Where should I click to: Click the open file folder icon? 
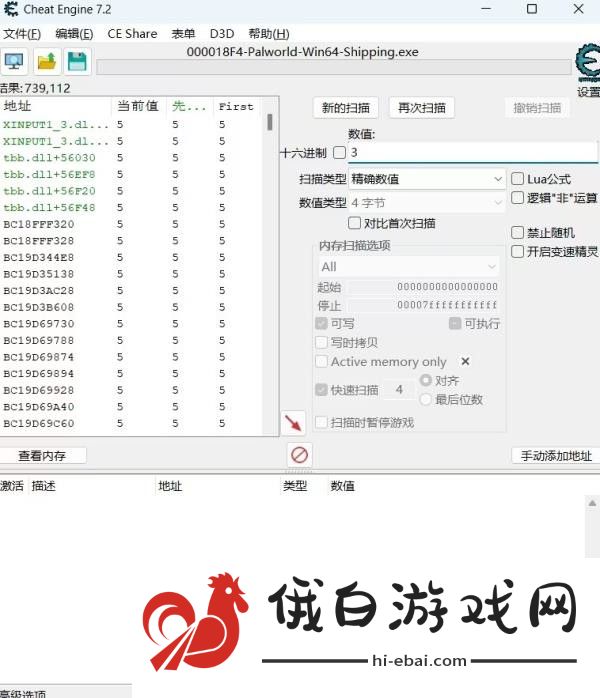point(47,61)
